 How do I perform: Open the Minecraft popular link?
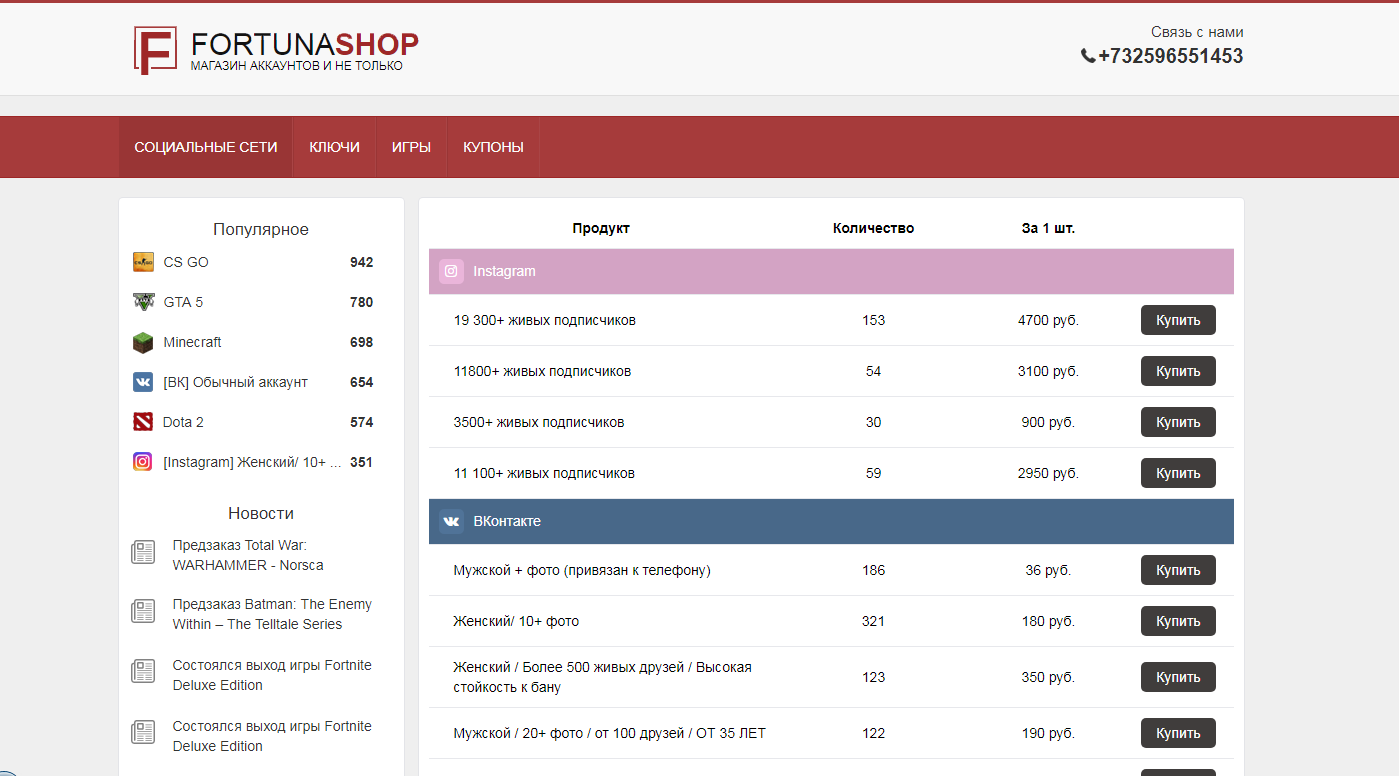[x=192, y=342]
